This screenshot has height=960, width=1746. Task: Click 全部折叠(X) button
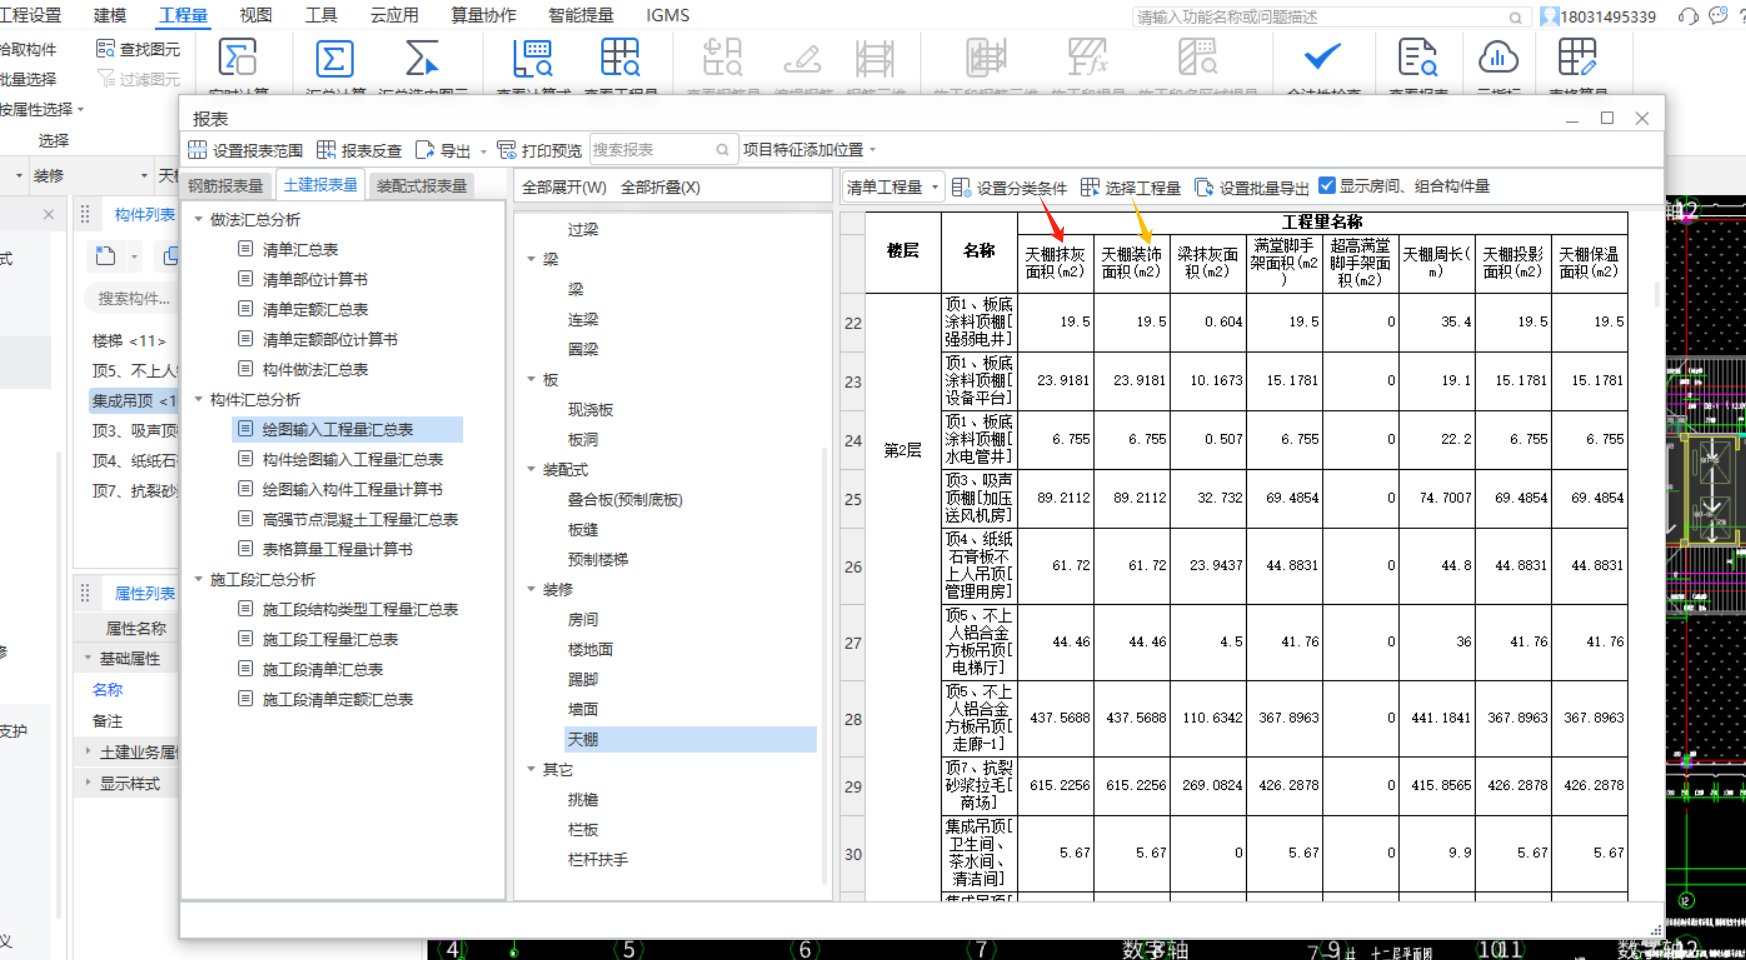[x=660, y=187]
